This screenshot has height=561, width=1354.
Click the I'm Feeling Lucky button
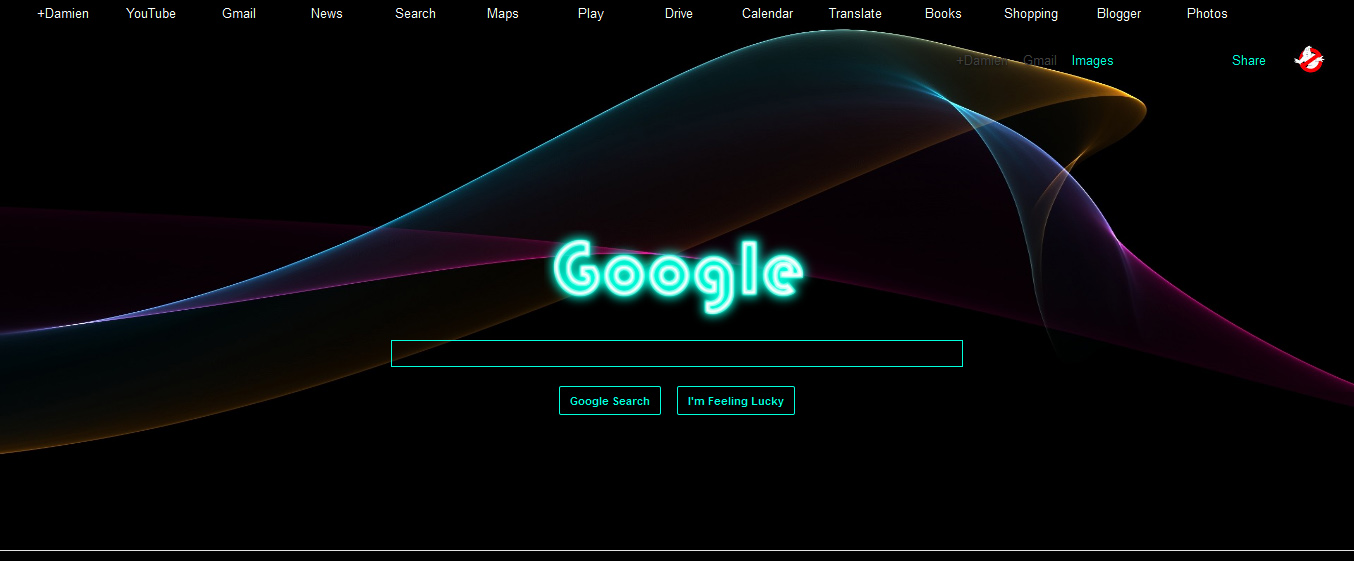[x=736, y=401]
